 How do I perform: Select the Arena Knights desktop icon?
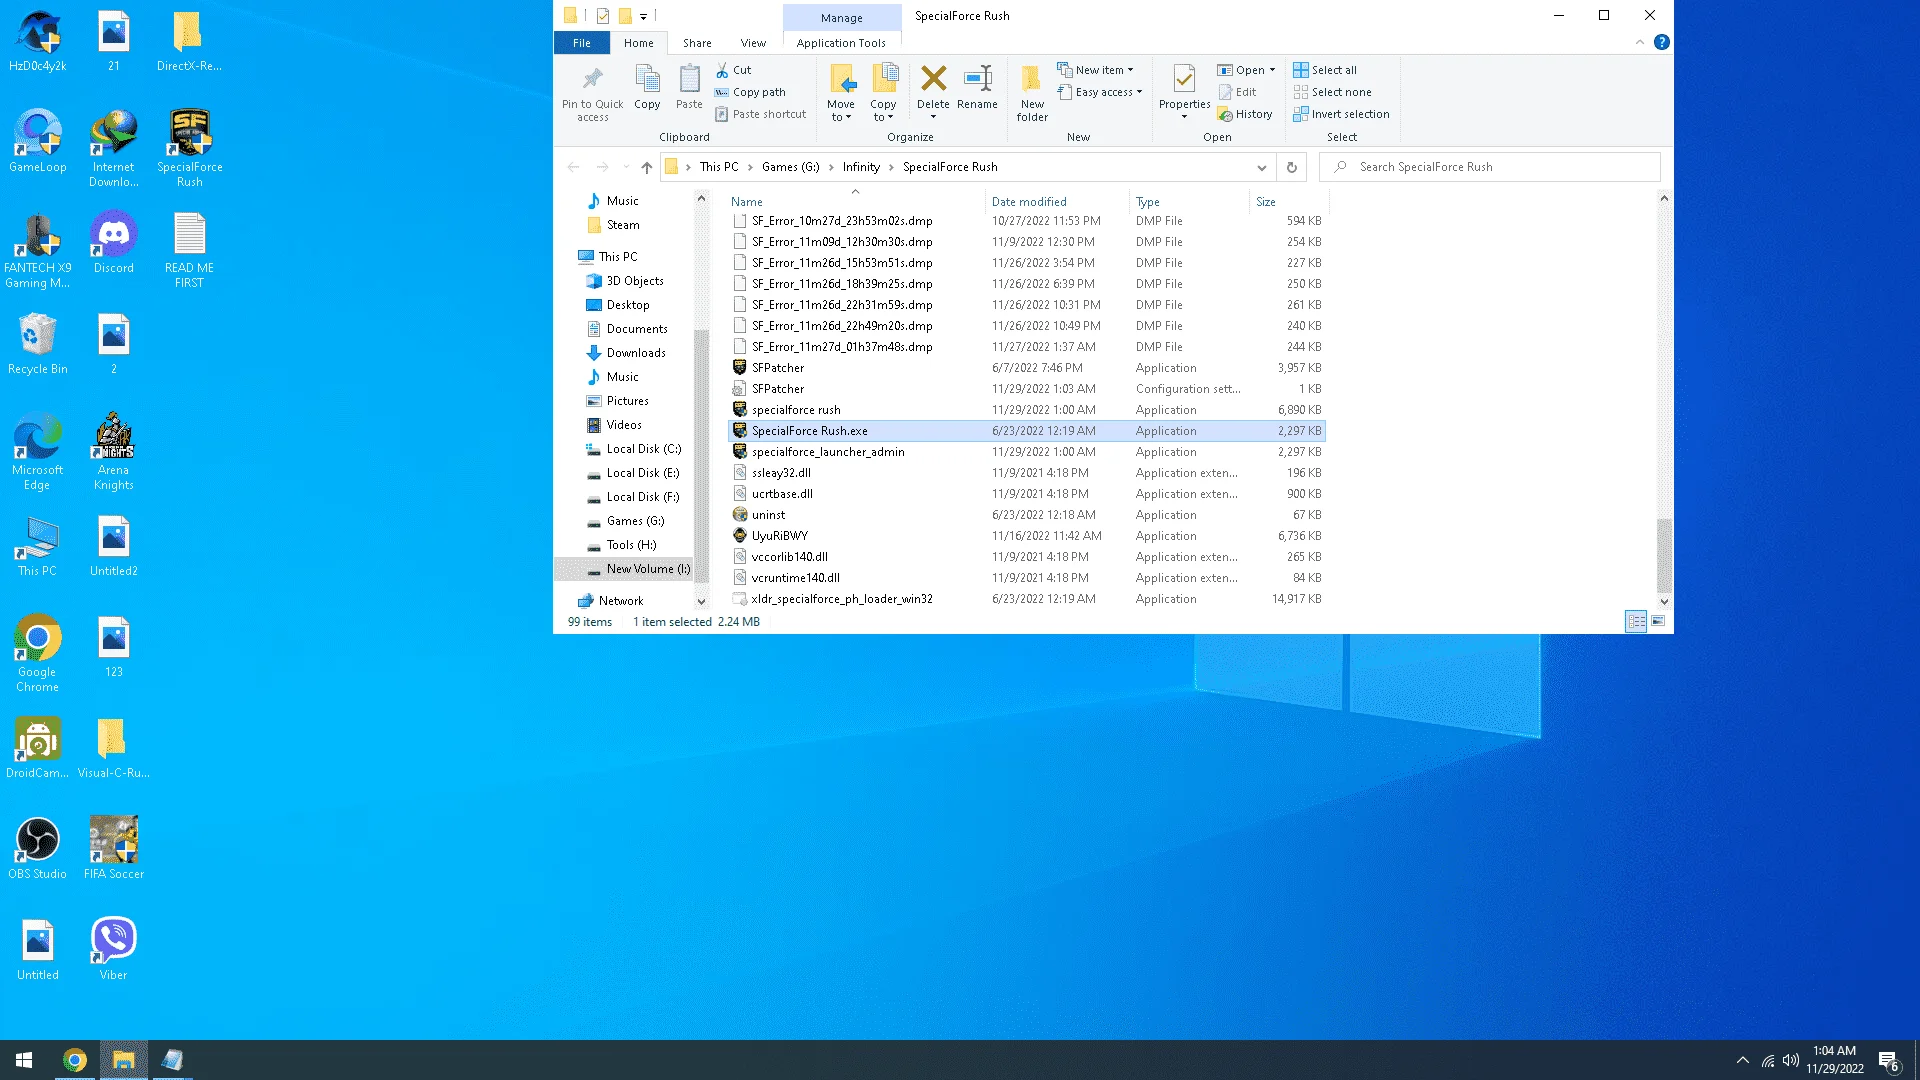[x=113, y=451]
